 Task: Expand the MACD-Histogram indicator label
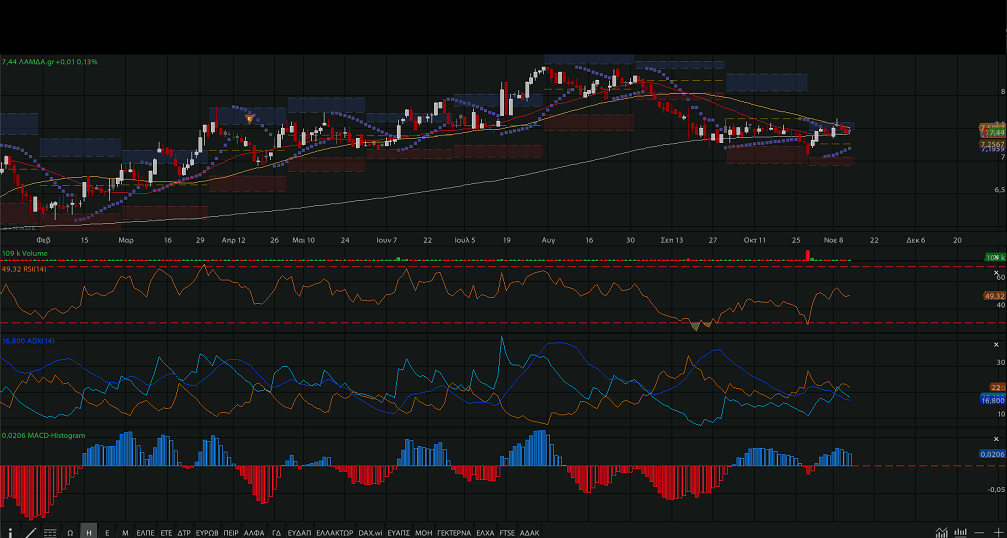[43, 435]
